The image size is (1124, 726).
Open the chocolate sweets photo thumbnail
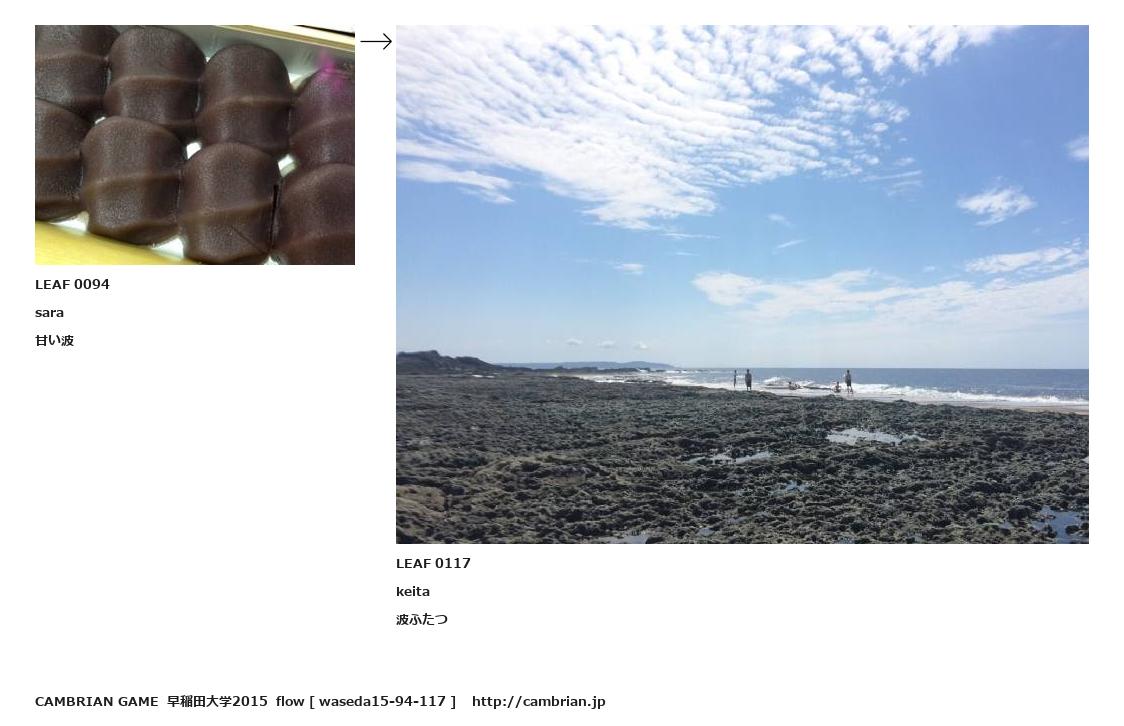coord(195,145)
